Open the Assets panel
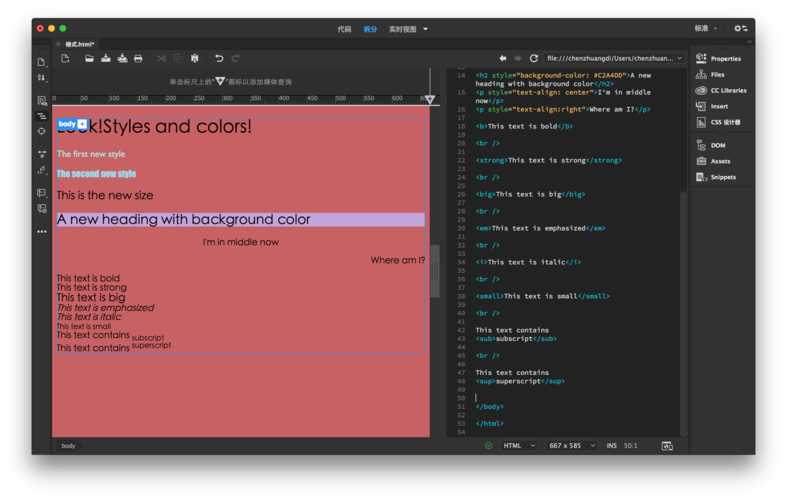Image resolution: width=787 pixels, height=500 pixels. click(719, 161)
